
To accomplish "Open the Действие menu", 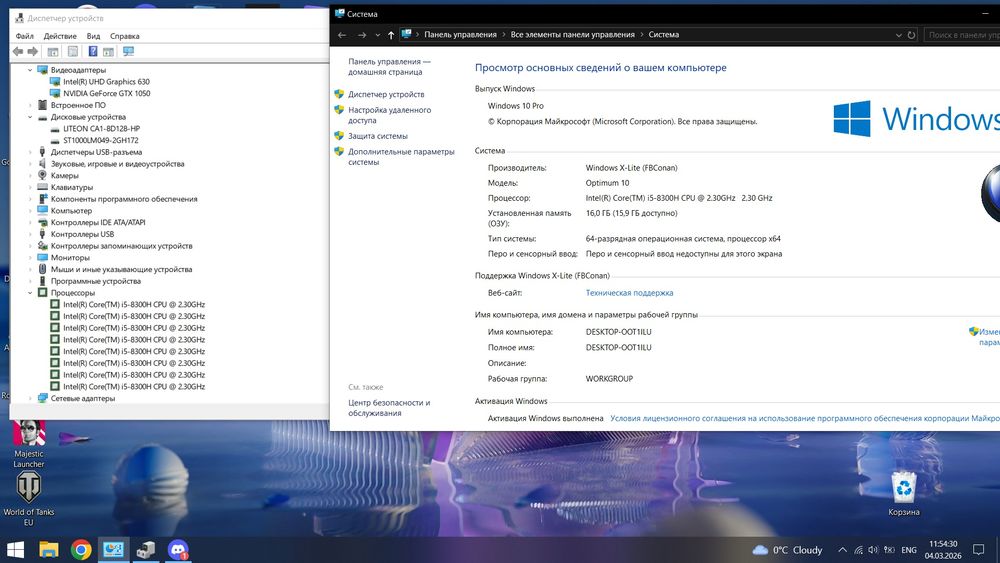I will tap(60, 36).
